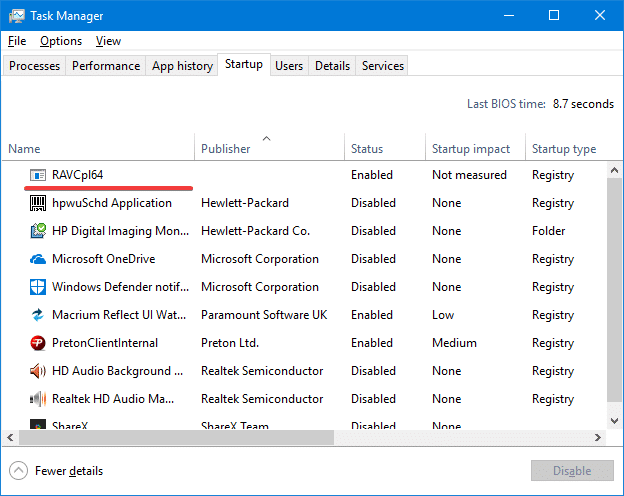Viewport: 624px width, 496px height.
Task: Collapse view with the Fewer details arrow icon
Action: pos(18,471)
